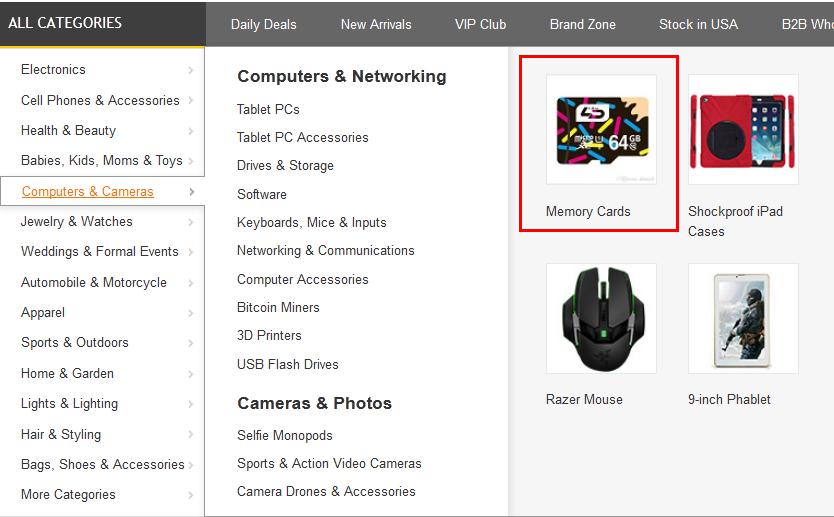This screenshot has height=517, width=834.
Task: Select Stock in USA navigation item
Action: tap(698, 24)
